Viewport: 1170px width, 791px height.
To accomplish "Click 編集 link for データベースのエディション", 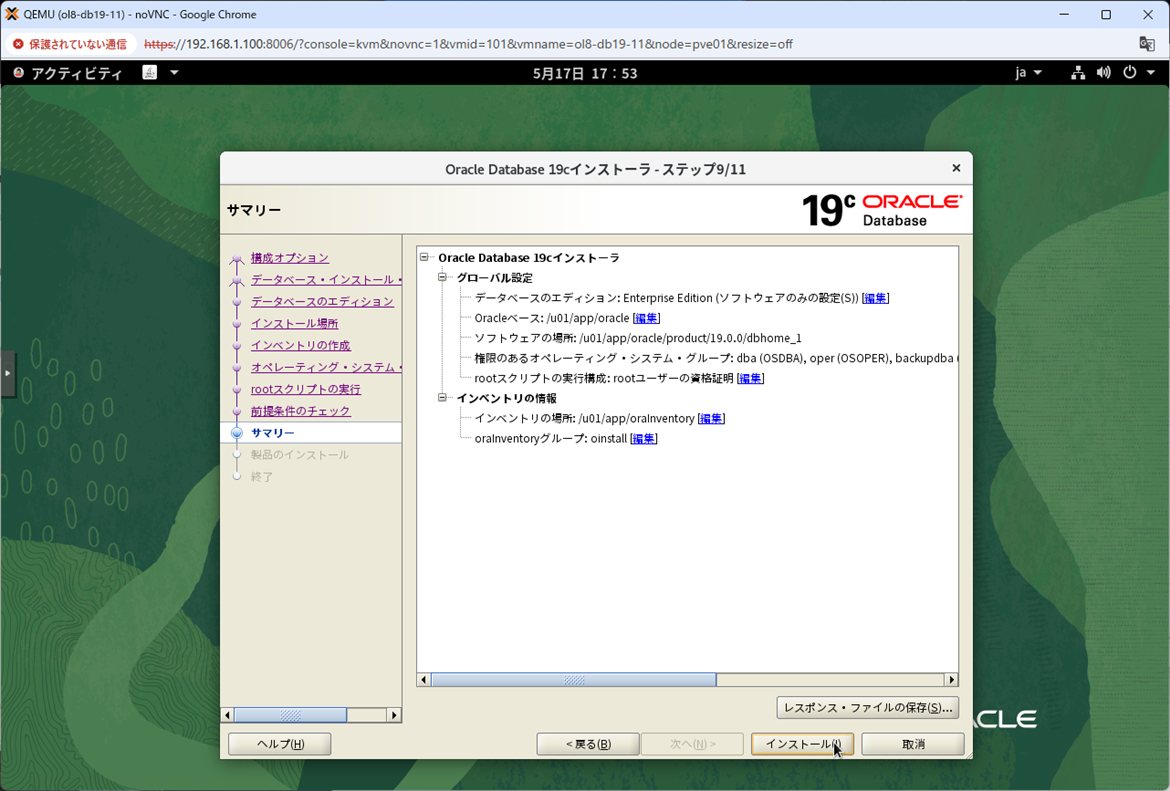I will point(875,298).
